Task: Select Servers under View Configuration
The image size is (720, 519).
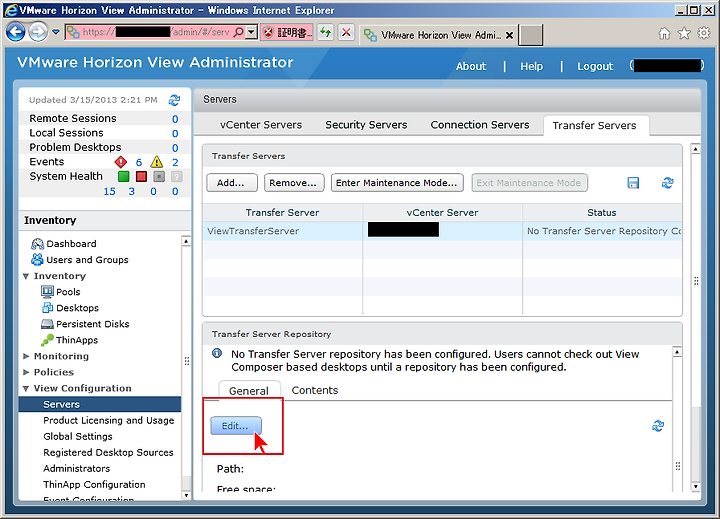Action: coord(100,404)
